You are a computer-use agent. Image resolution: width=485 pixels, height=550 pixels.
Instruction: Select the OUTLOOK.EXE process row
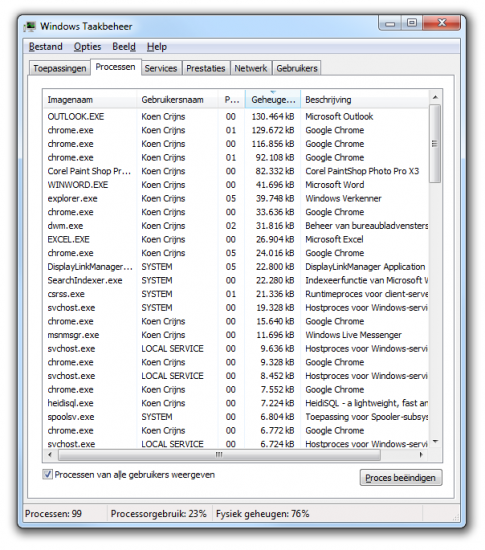click(x=236, y=116)
